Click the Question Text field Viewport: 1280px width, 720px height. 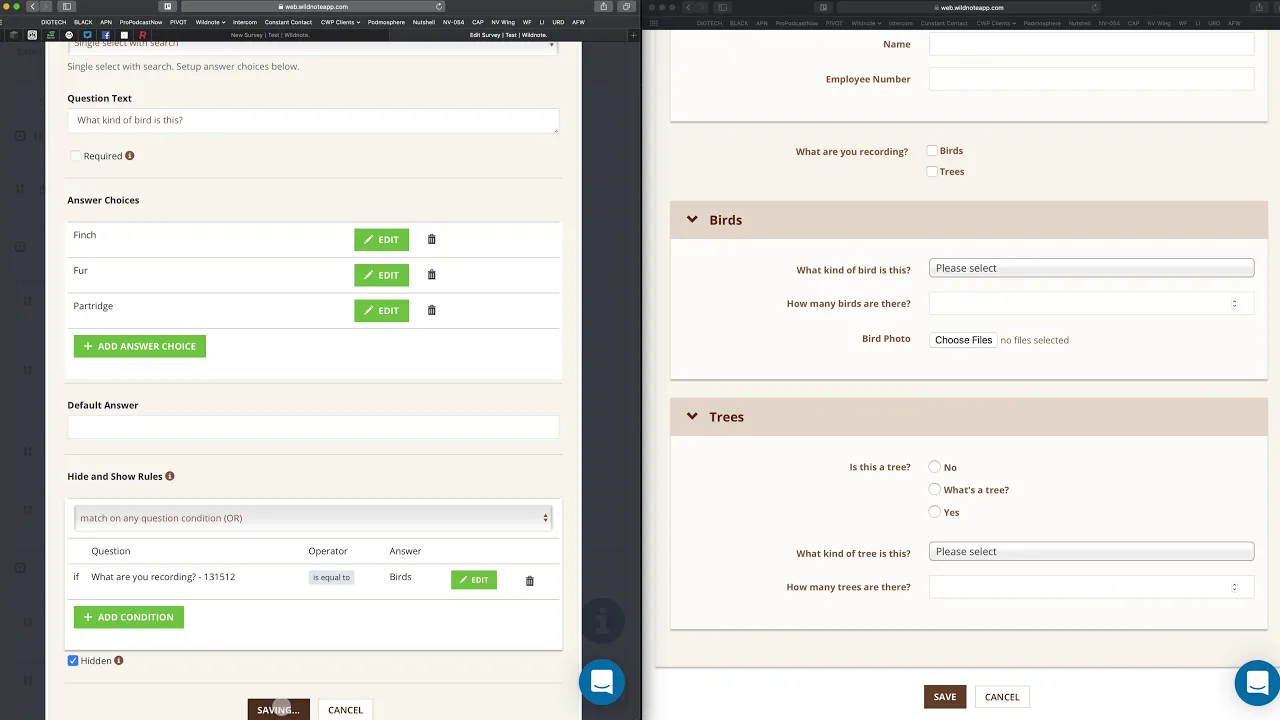(x=313, y=120)
